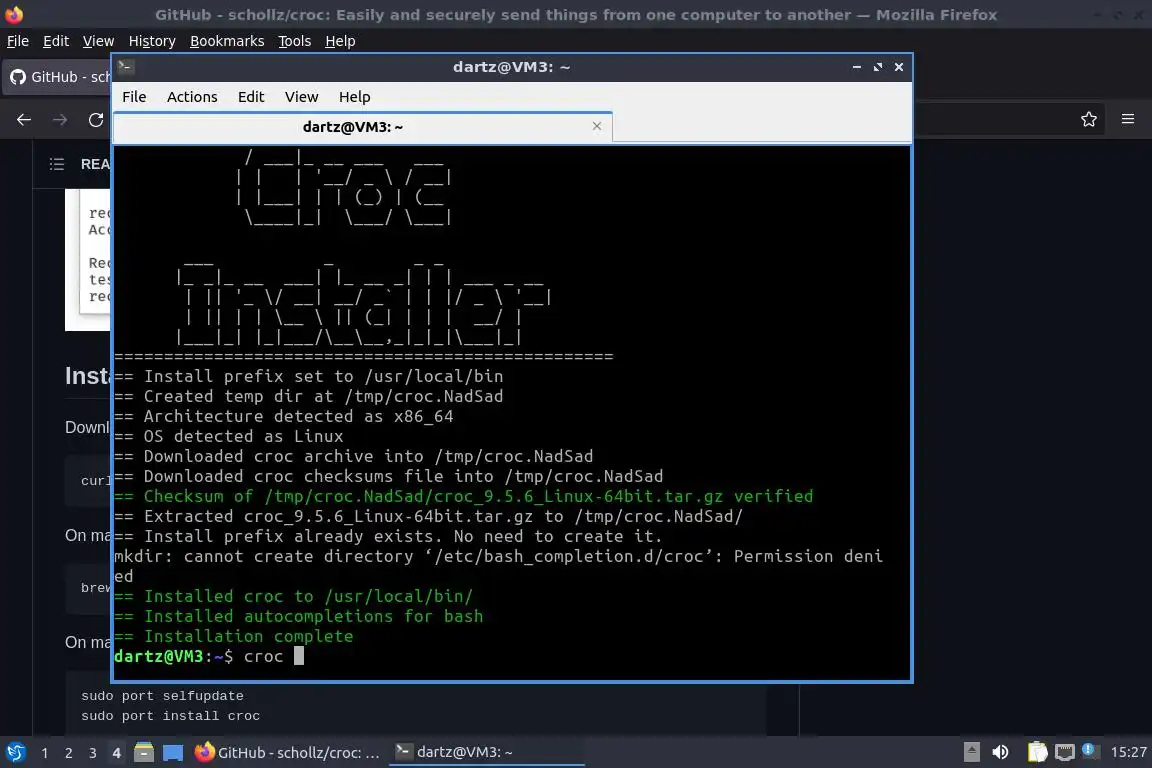1152x768 pixels.
Task: Open Firefox History menu
Action: pos(152,41)
